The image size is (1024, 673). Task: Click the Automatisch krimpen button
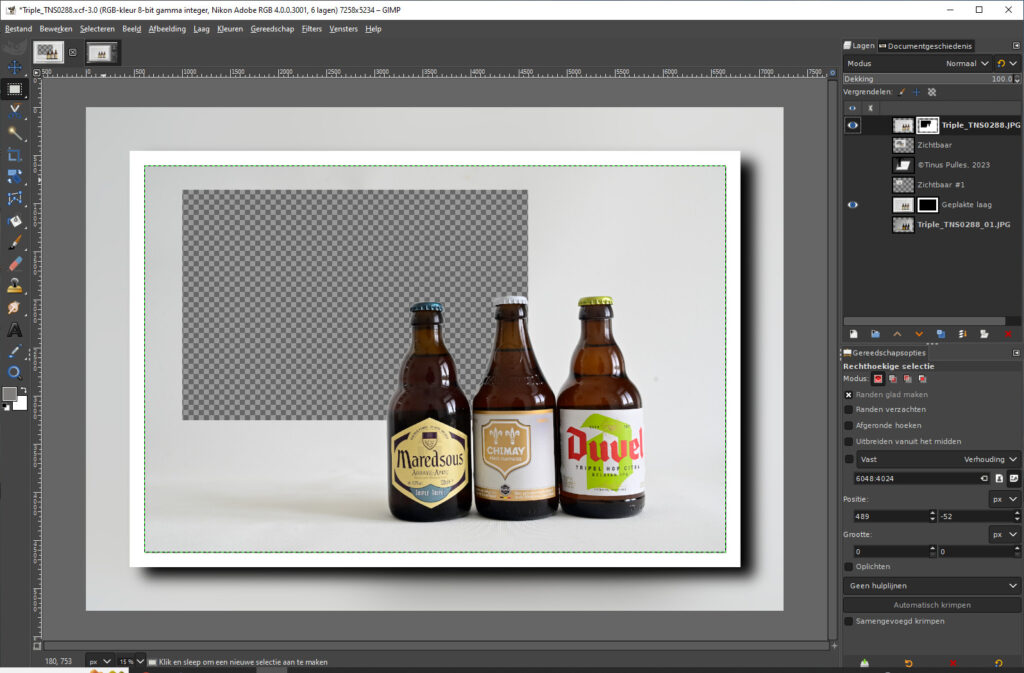931,605
